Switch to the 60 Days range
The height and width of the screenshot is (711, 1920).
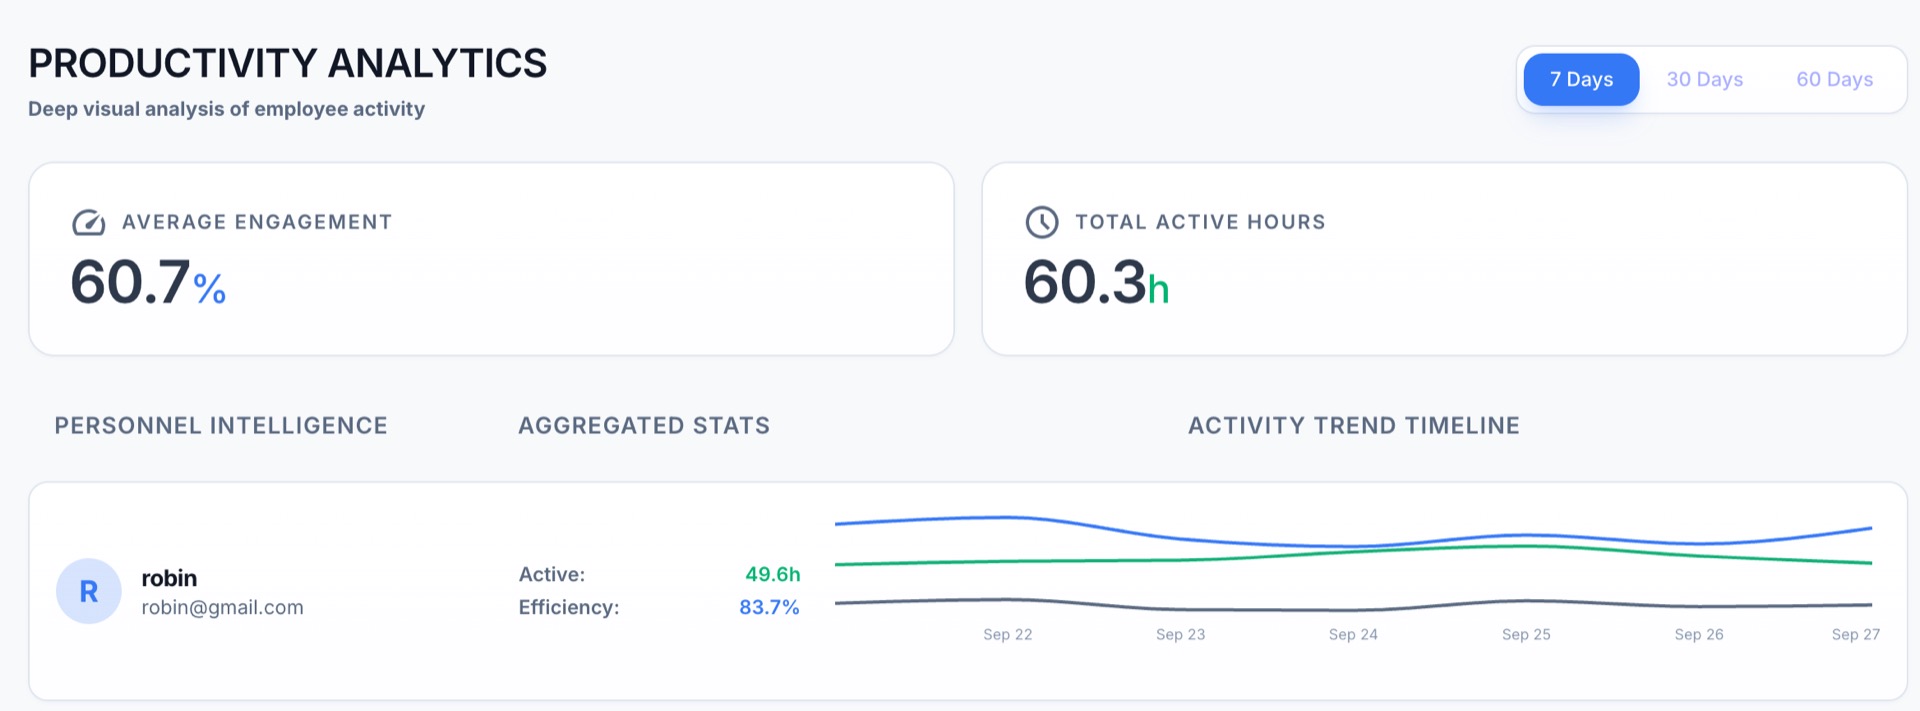pos(1834,79)
